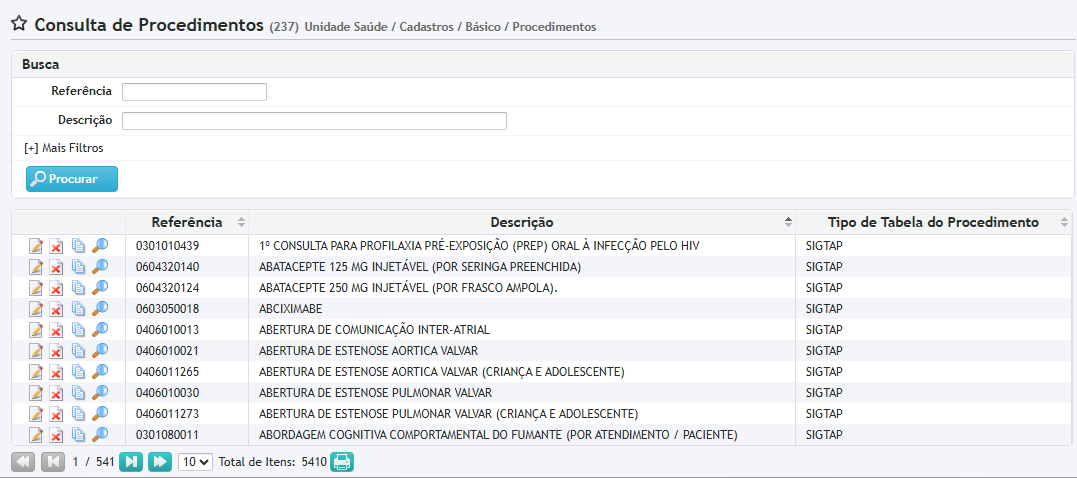Copy the procedure 0406010030 record
Screen dimensions: 1077x478
[x=78, y=393]
